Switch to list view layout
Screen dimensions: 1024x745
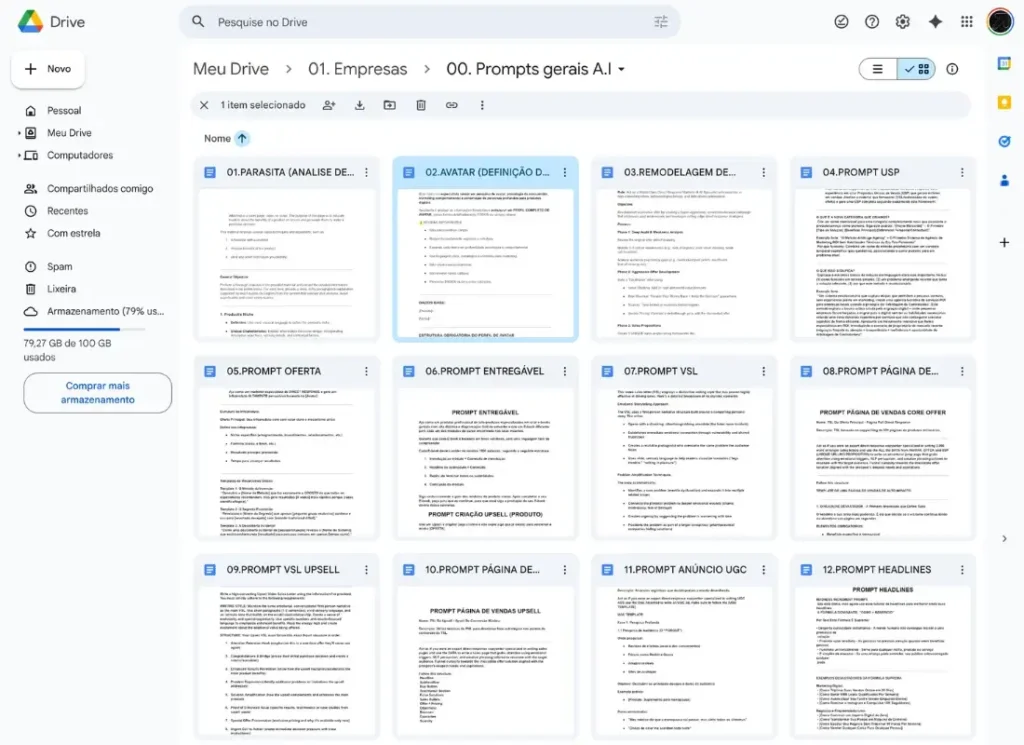pos(878,69)
